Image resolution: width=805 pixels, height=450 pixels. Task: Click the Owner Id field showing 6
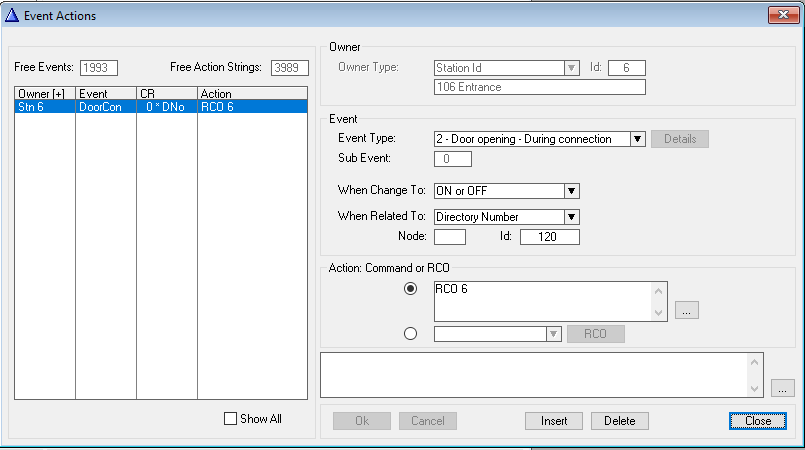pyautogui.click(x=626, y=68)
